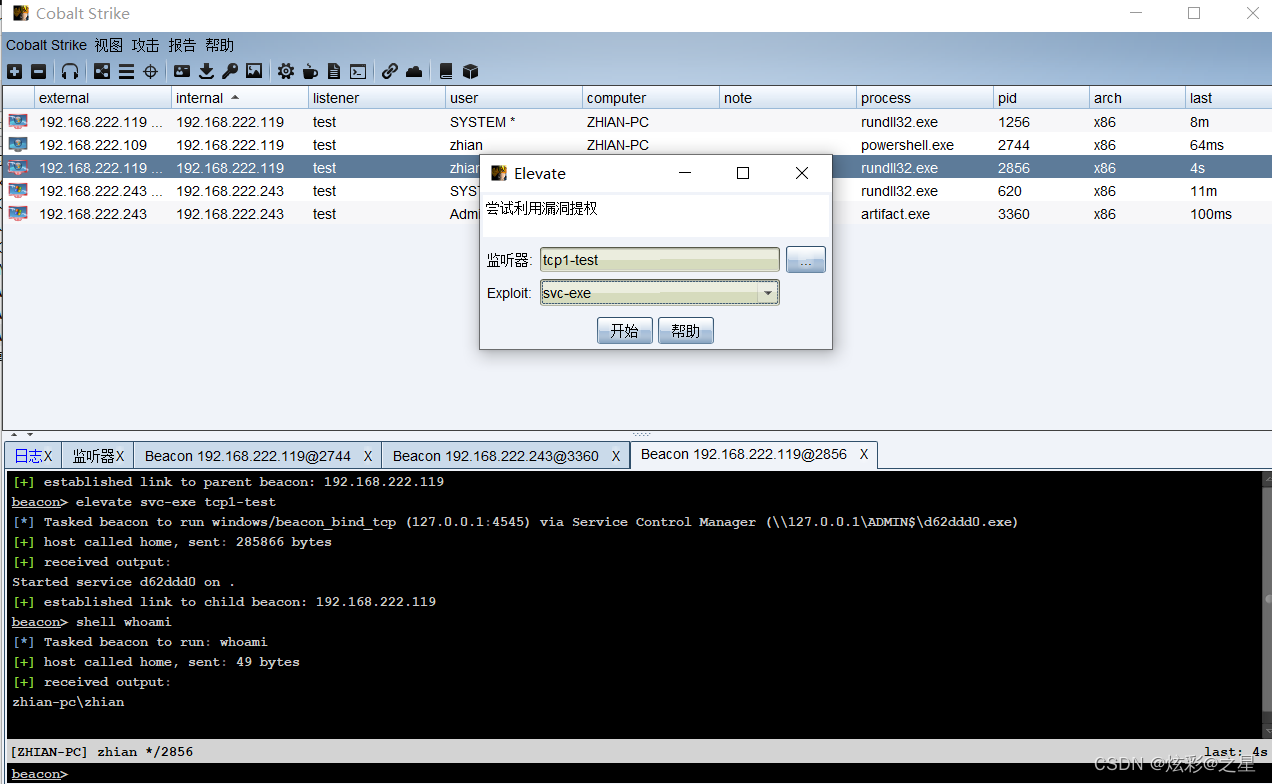
Task: Open the Cobalt Strike menu
Action: 46,45
